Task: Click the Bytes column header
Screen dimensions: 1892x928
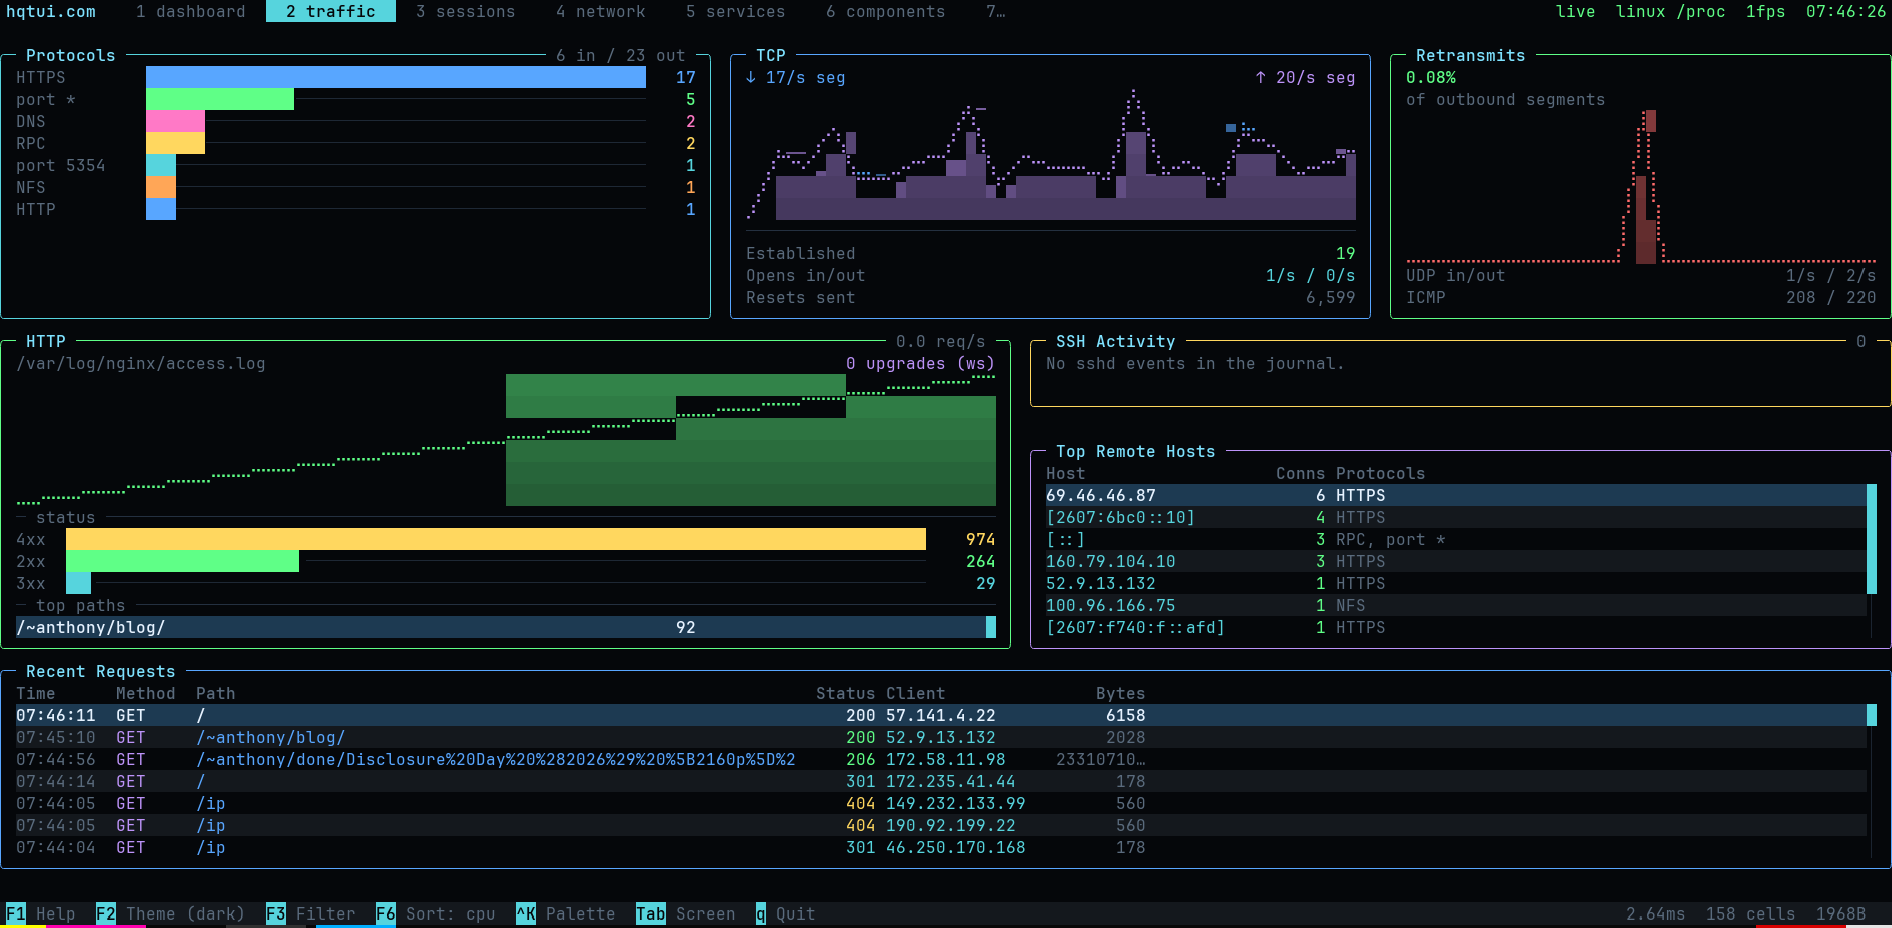Action: pos(1121,693)
